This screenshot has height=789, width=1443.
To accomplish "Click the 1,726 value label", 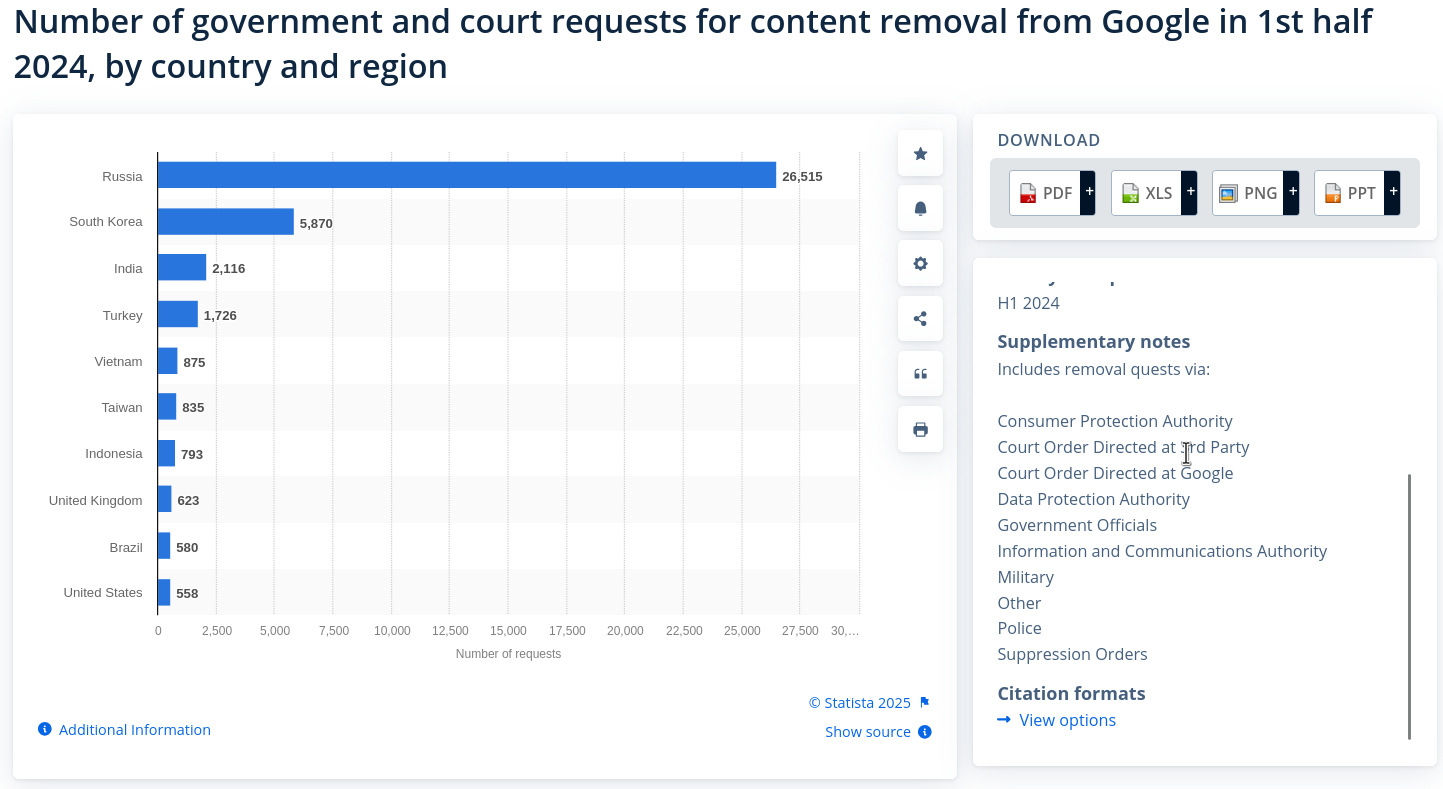I will 220,315.
